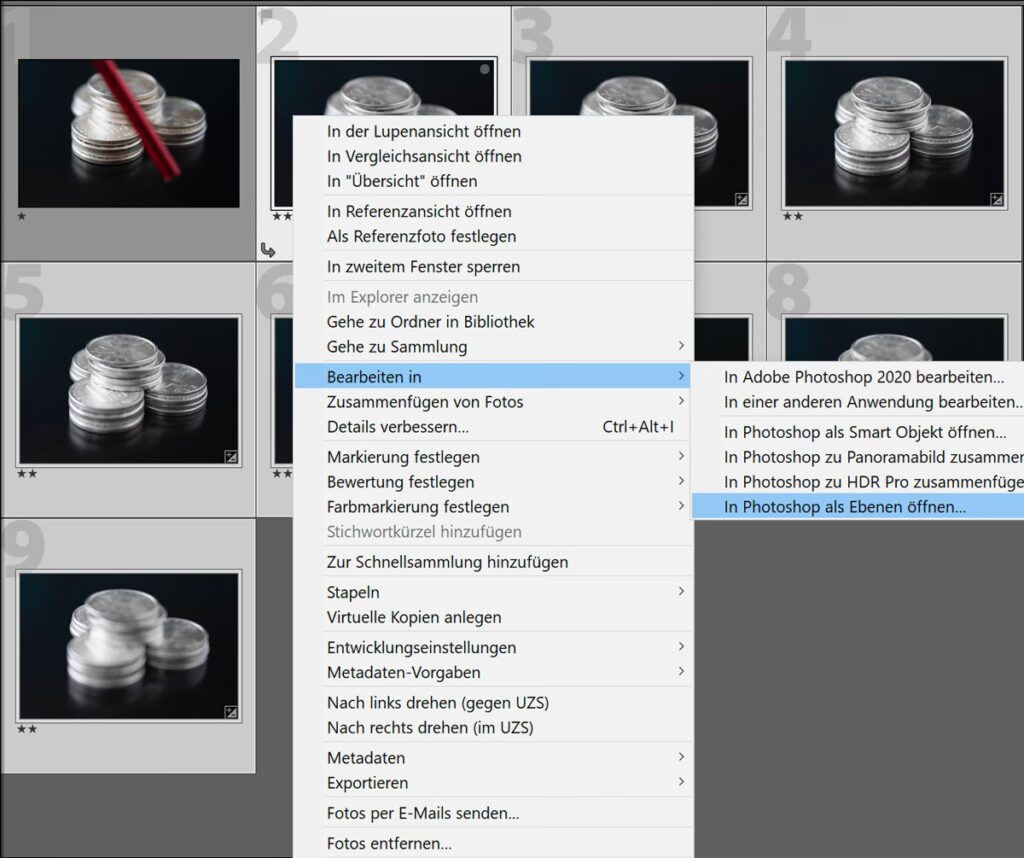Choose "Nach rechts drehen (im UZS)"
Image resolution: width=1024 pixels, height=858 pixels.
430,728
